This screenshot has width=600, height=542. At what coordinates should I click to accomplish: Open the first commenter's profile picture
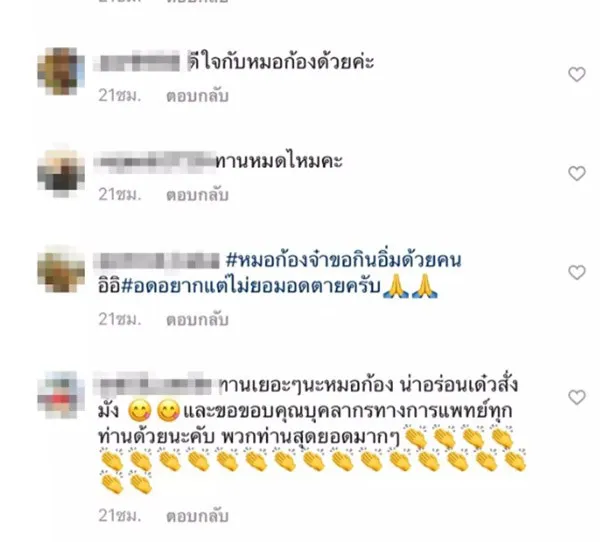61,71
